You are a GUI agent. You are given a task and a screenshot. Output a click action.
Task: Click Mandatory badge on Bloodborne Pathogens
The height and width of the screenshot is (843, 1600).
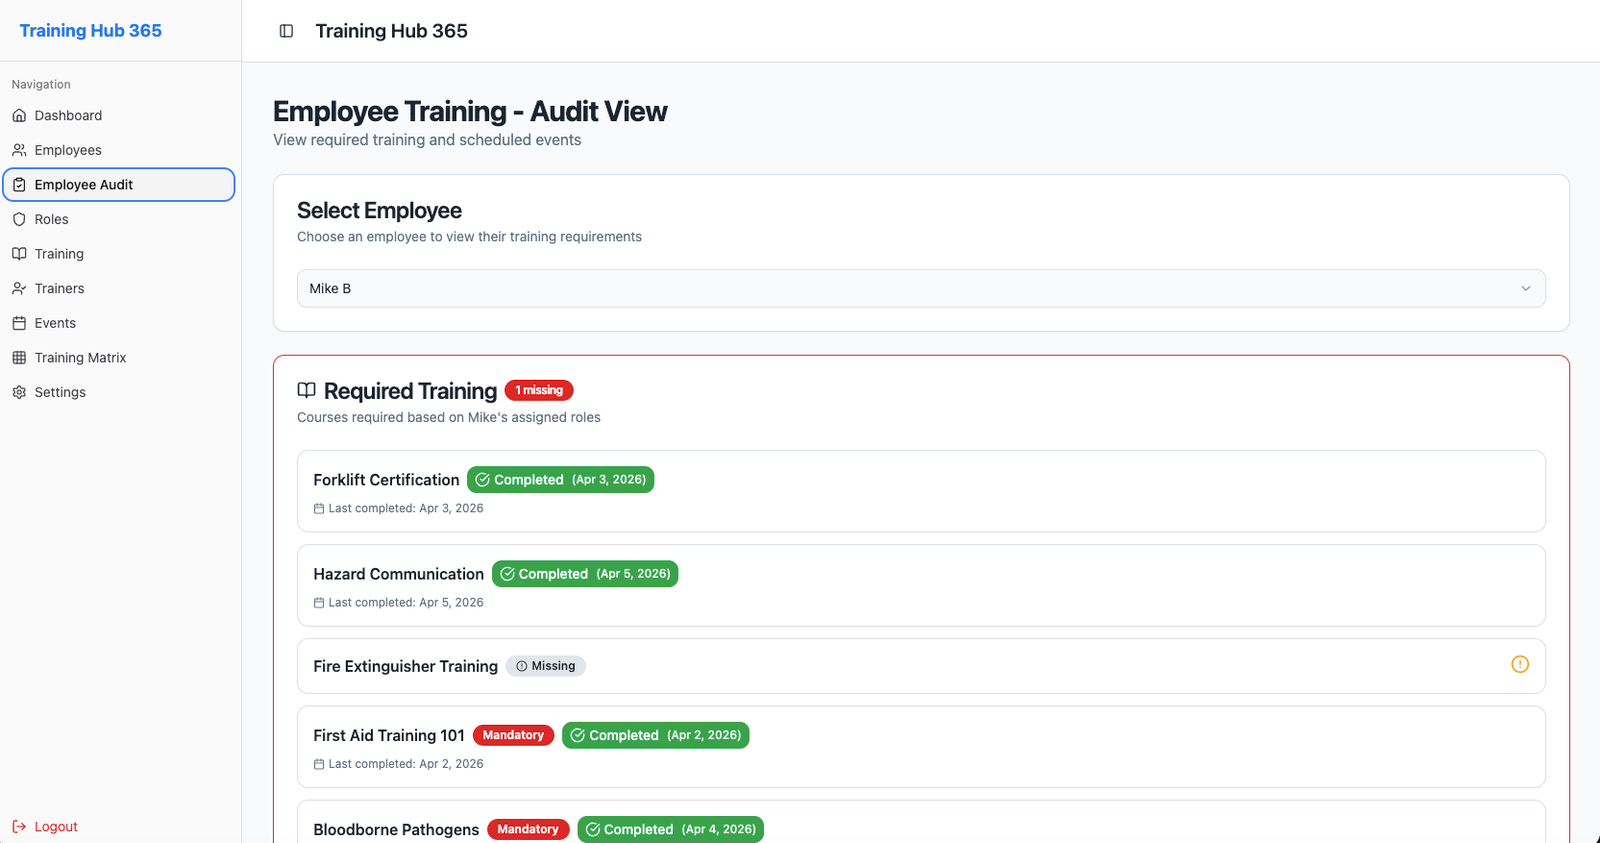(x=528, y=829)
